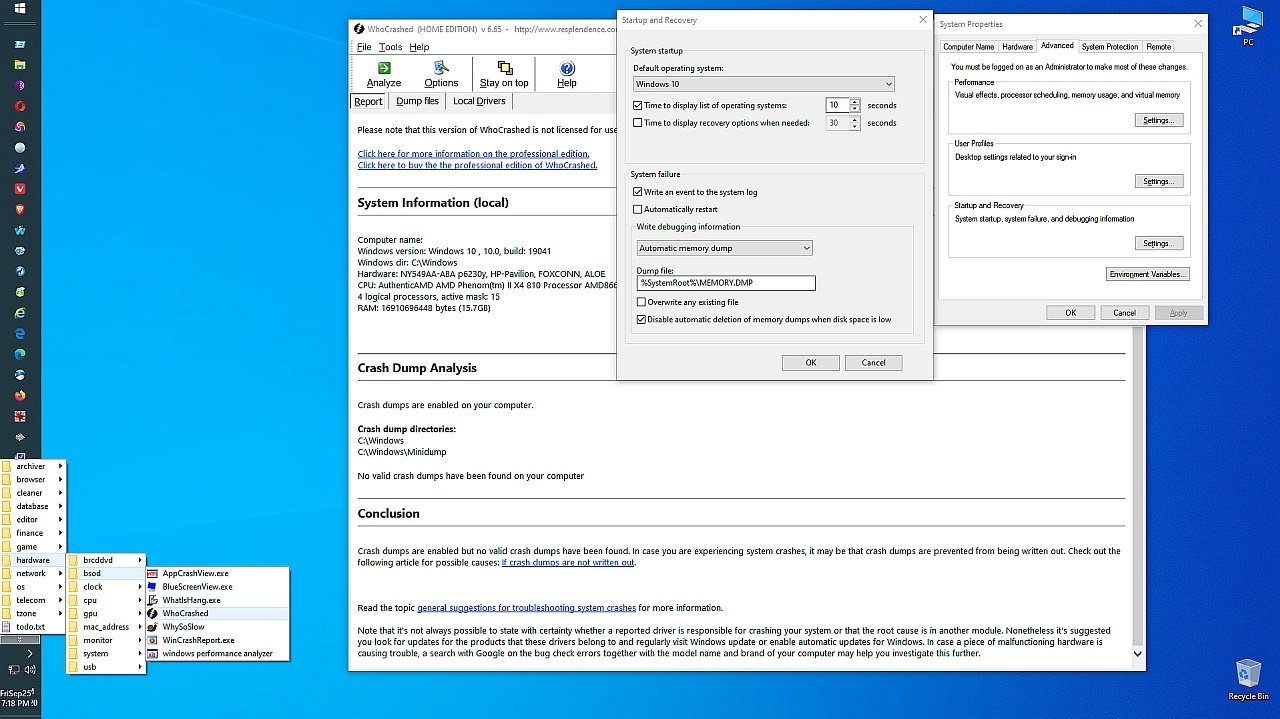Switch to Computer Name tab in System Properties
The width and height of the screenshot is (1280, 719).
point(968,47)
